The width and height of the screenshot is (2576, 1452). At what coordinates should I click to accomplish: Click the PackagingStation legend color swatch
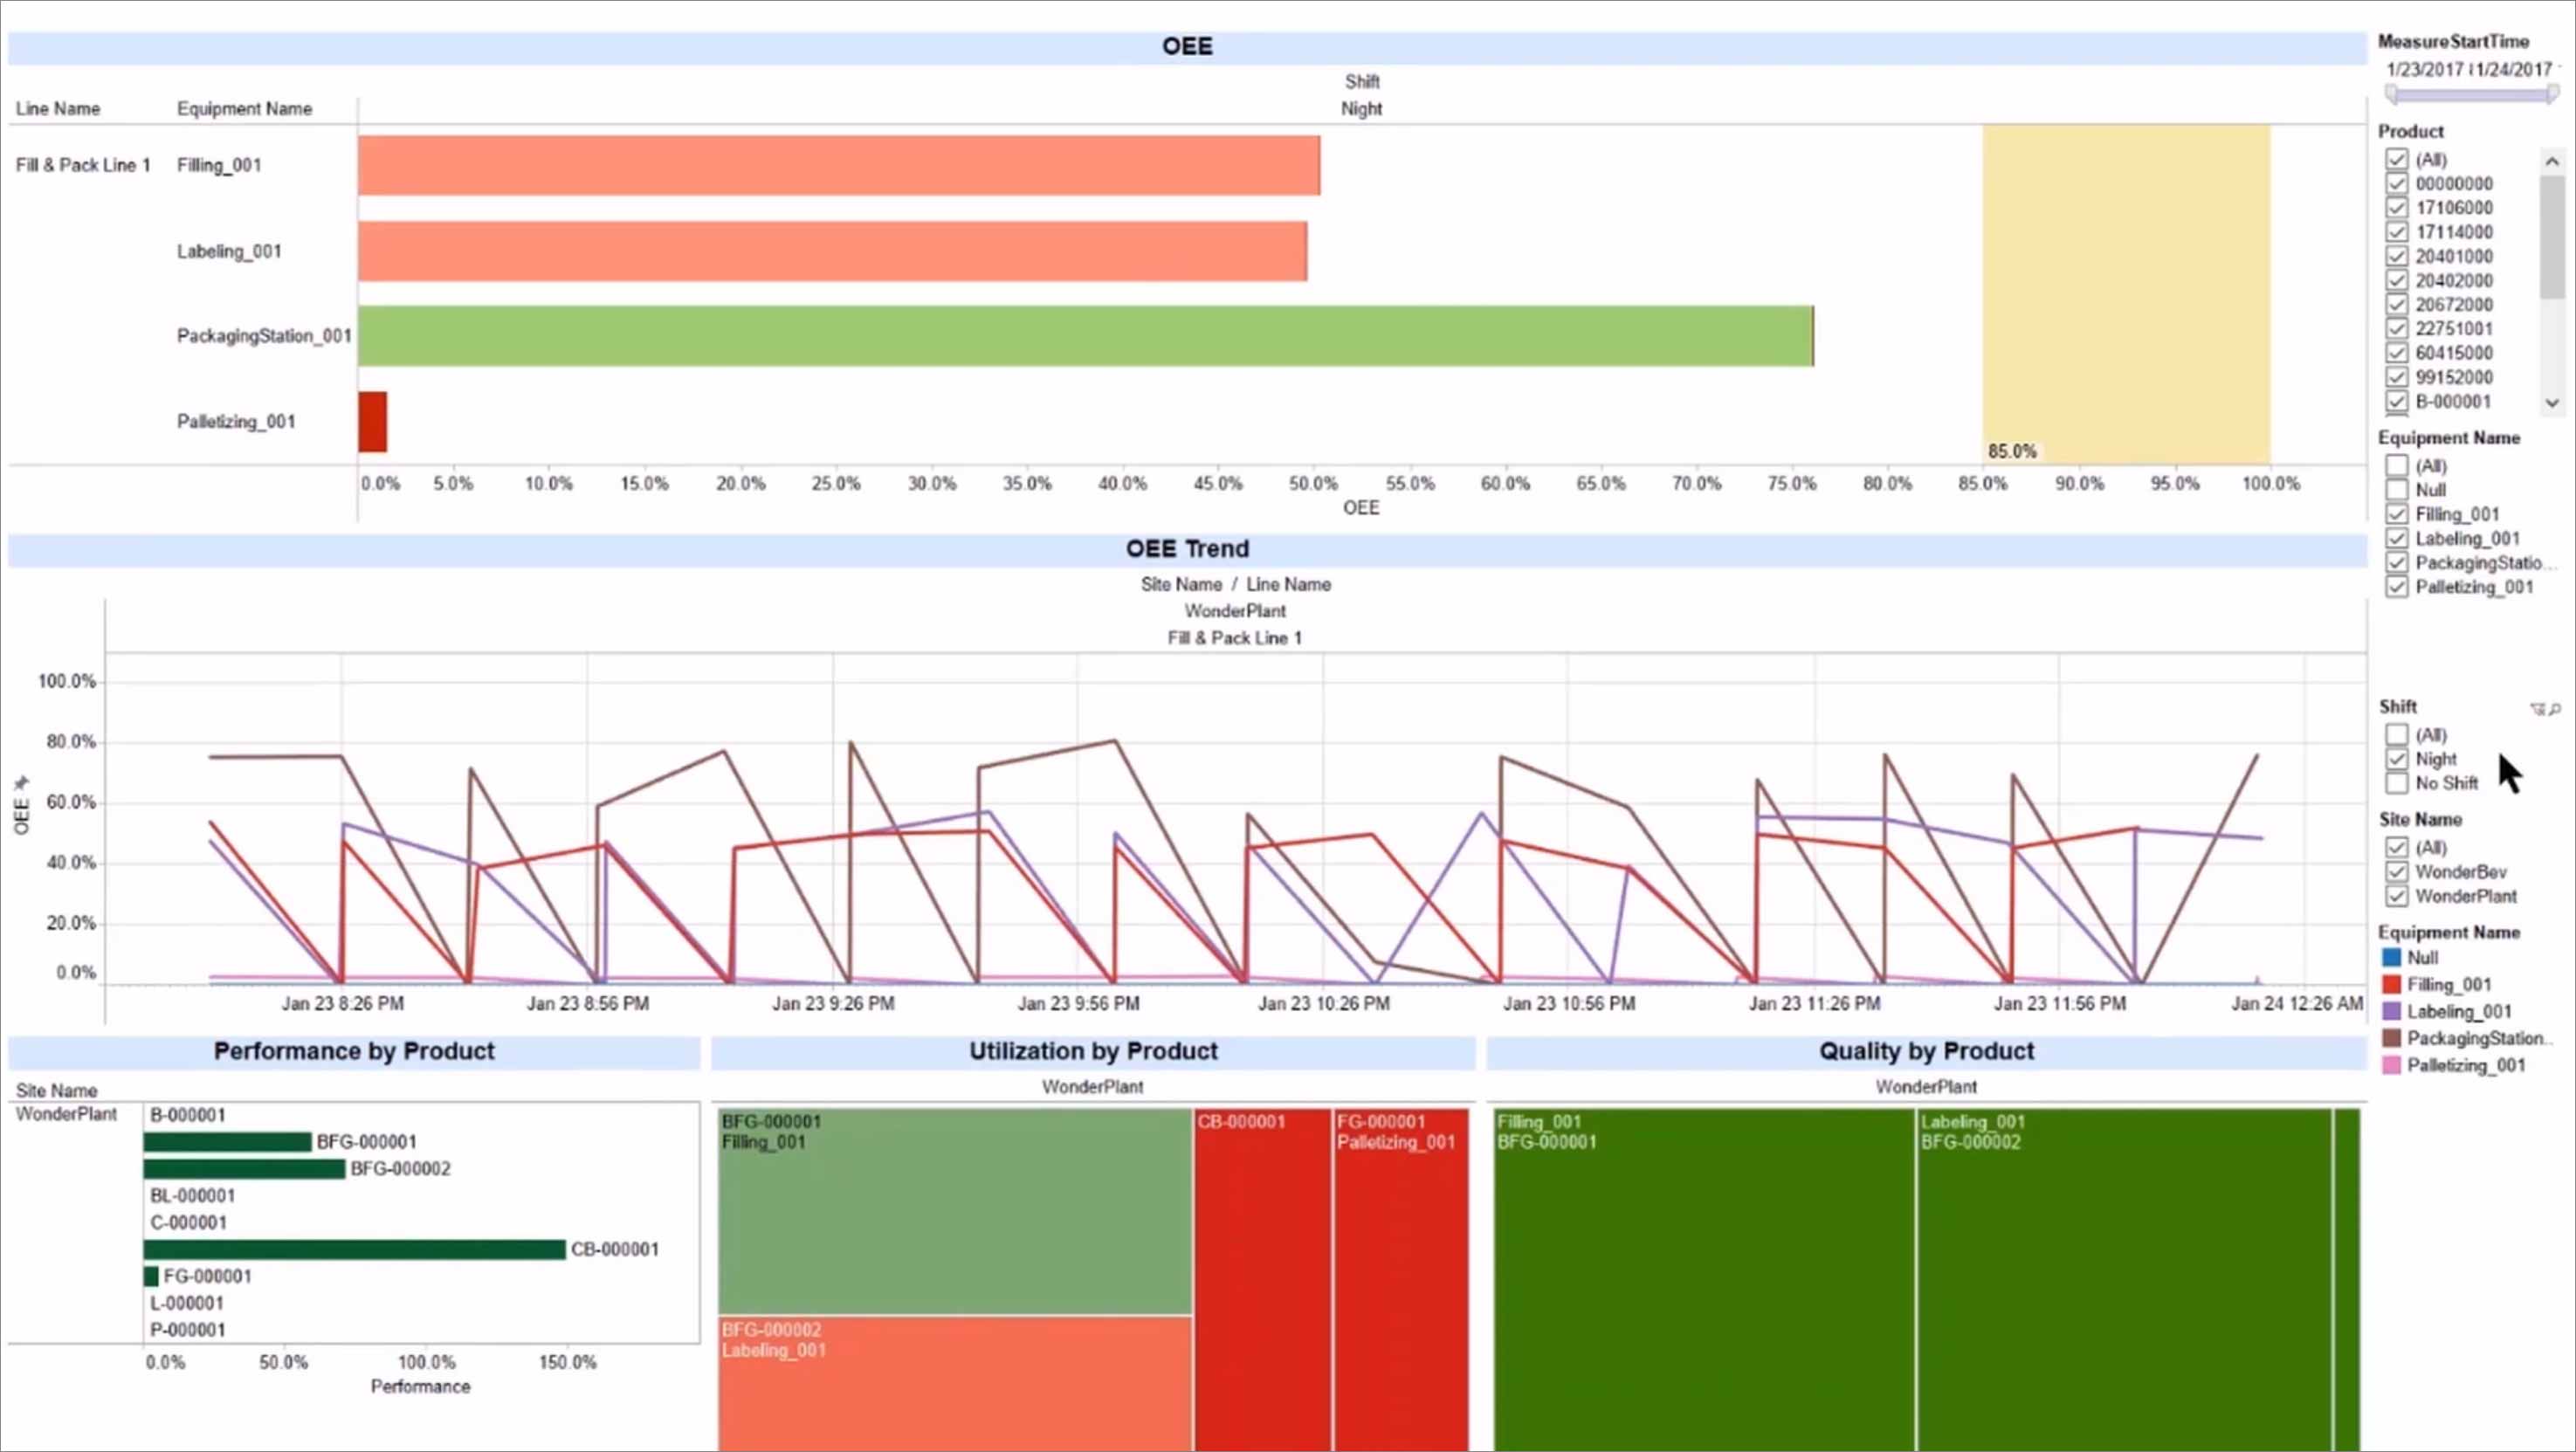pyautogui.click(x=2392, y=1038)
